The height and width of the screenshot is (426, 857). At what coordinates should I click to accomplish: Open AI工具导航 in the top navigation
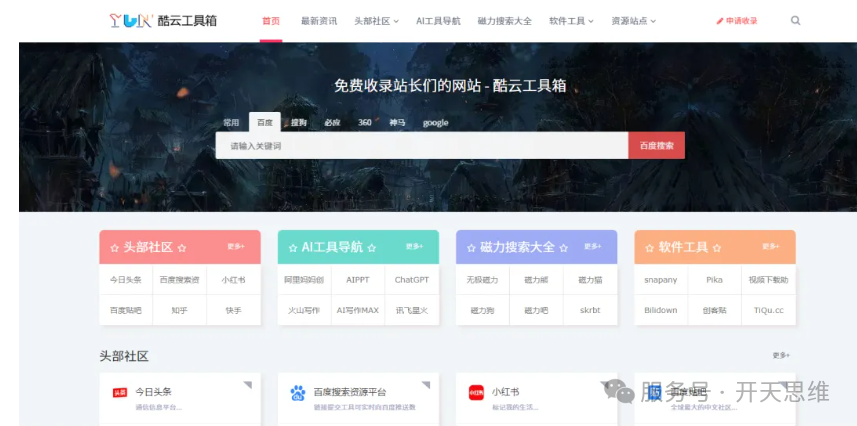(438, 21)
